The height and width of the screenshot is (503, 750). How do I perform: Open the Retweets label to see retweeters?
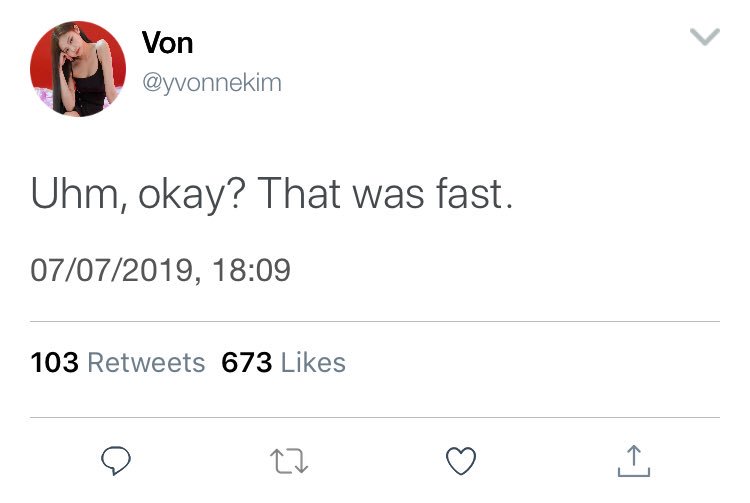pos(146,362)
